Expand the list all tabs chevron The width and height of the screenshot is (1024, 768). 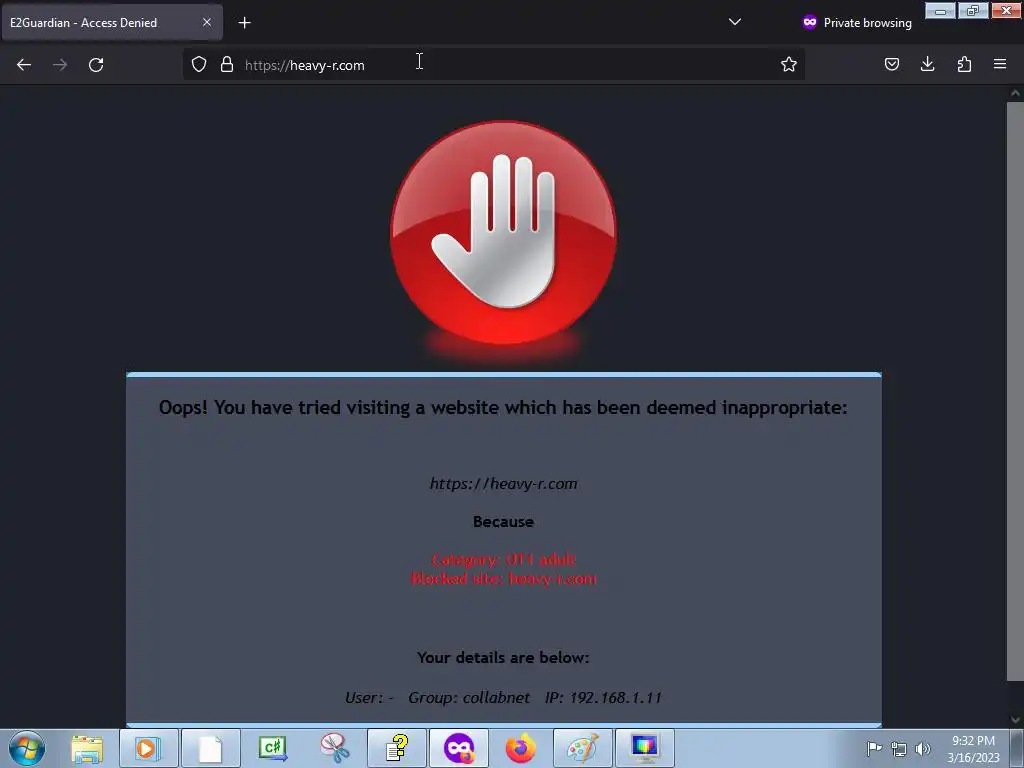pyautogui.click(x=735, y=22)
